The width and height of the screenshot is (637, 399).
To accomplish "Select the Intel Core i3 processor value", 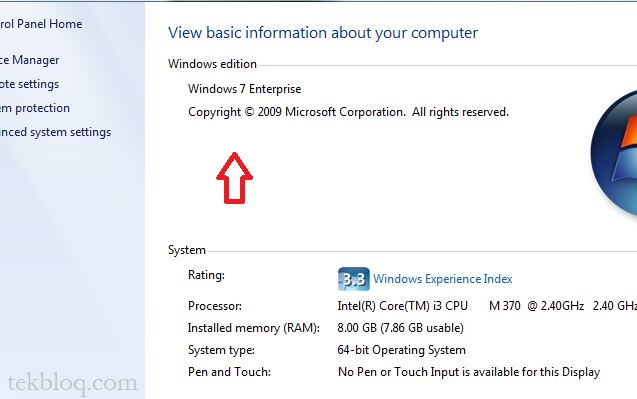I will (x=487, y=306).
